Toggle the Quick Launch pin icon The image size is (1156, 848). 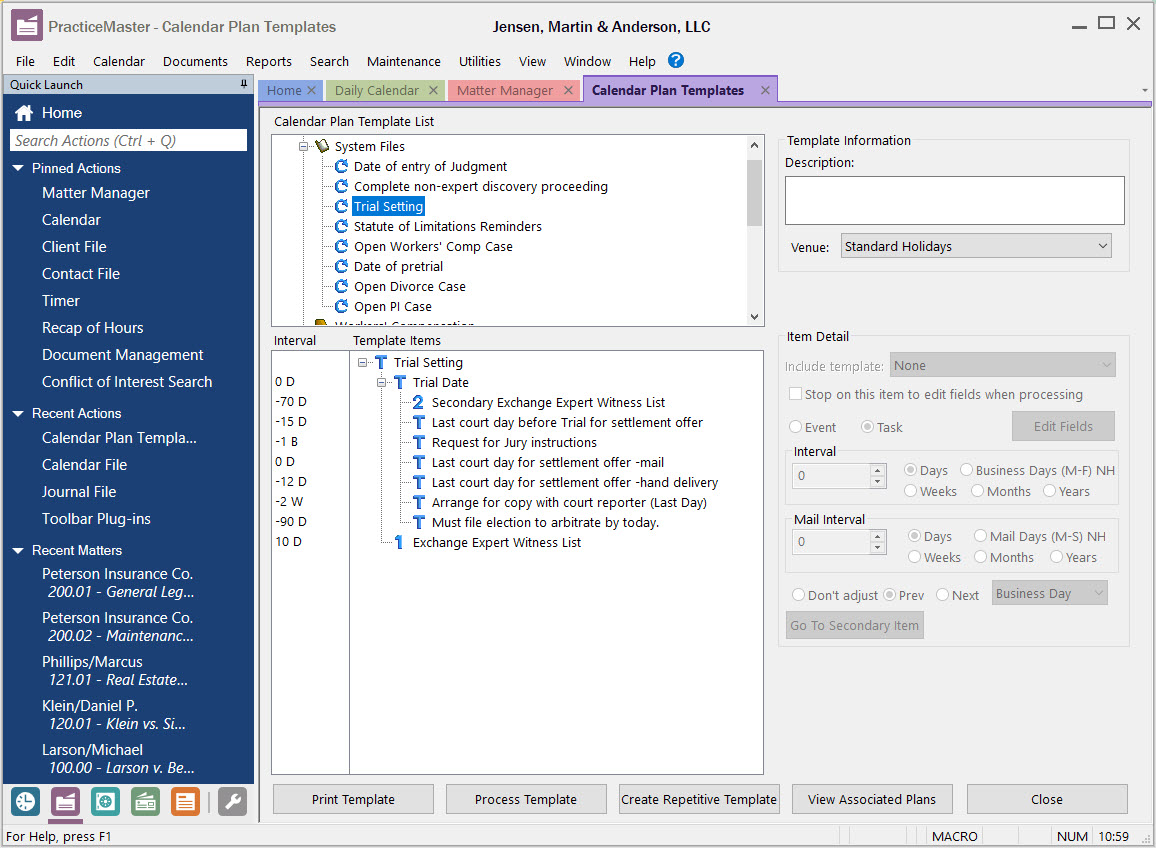243,84
